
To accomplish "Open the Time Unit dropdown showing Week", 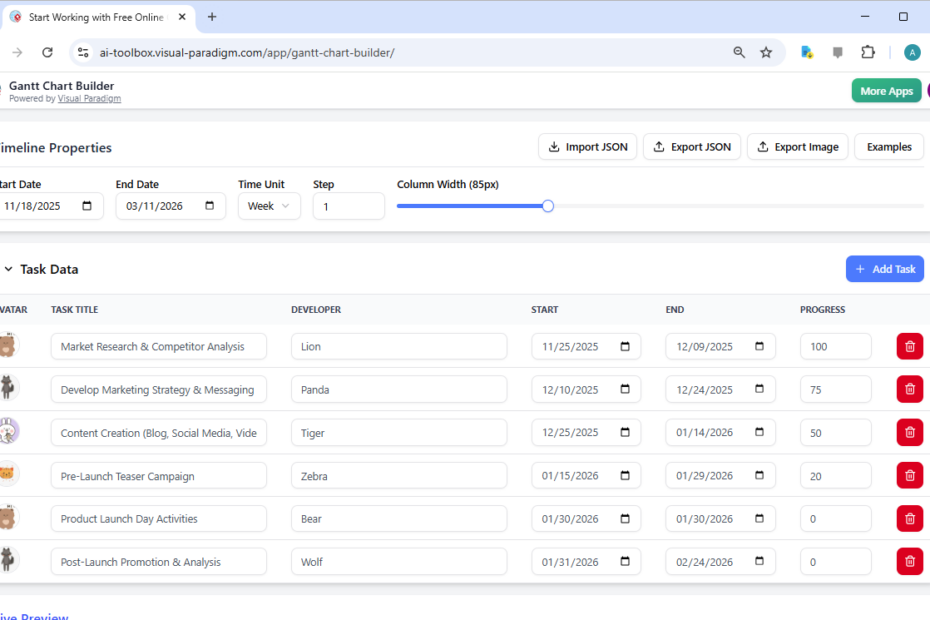I will [x=269, y=205].
